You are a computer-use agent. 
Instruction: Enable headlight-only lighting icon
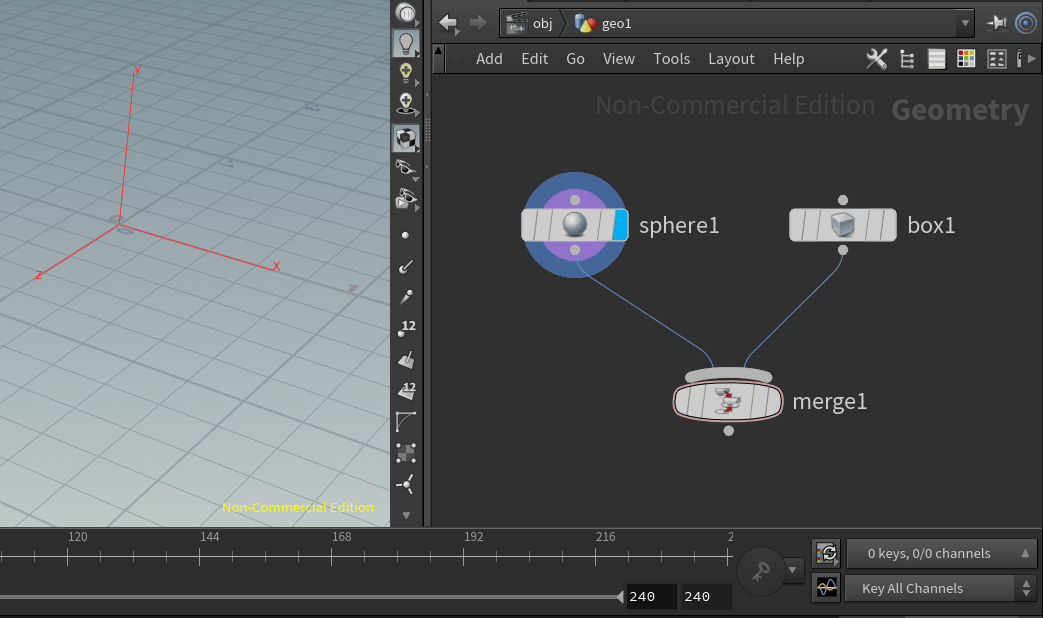[x=406, y=42]
